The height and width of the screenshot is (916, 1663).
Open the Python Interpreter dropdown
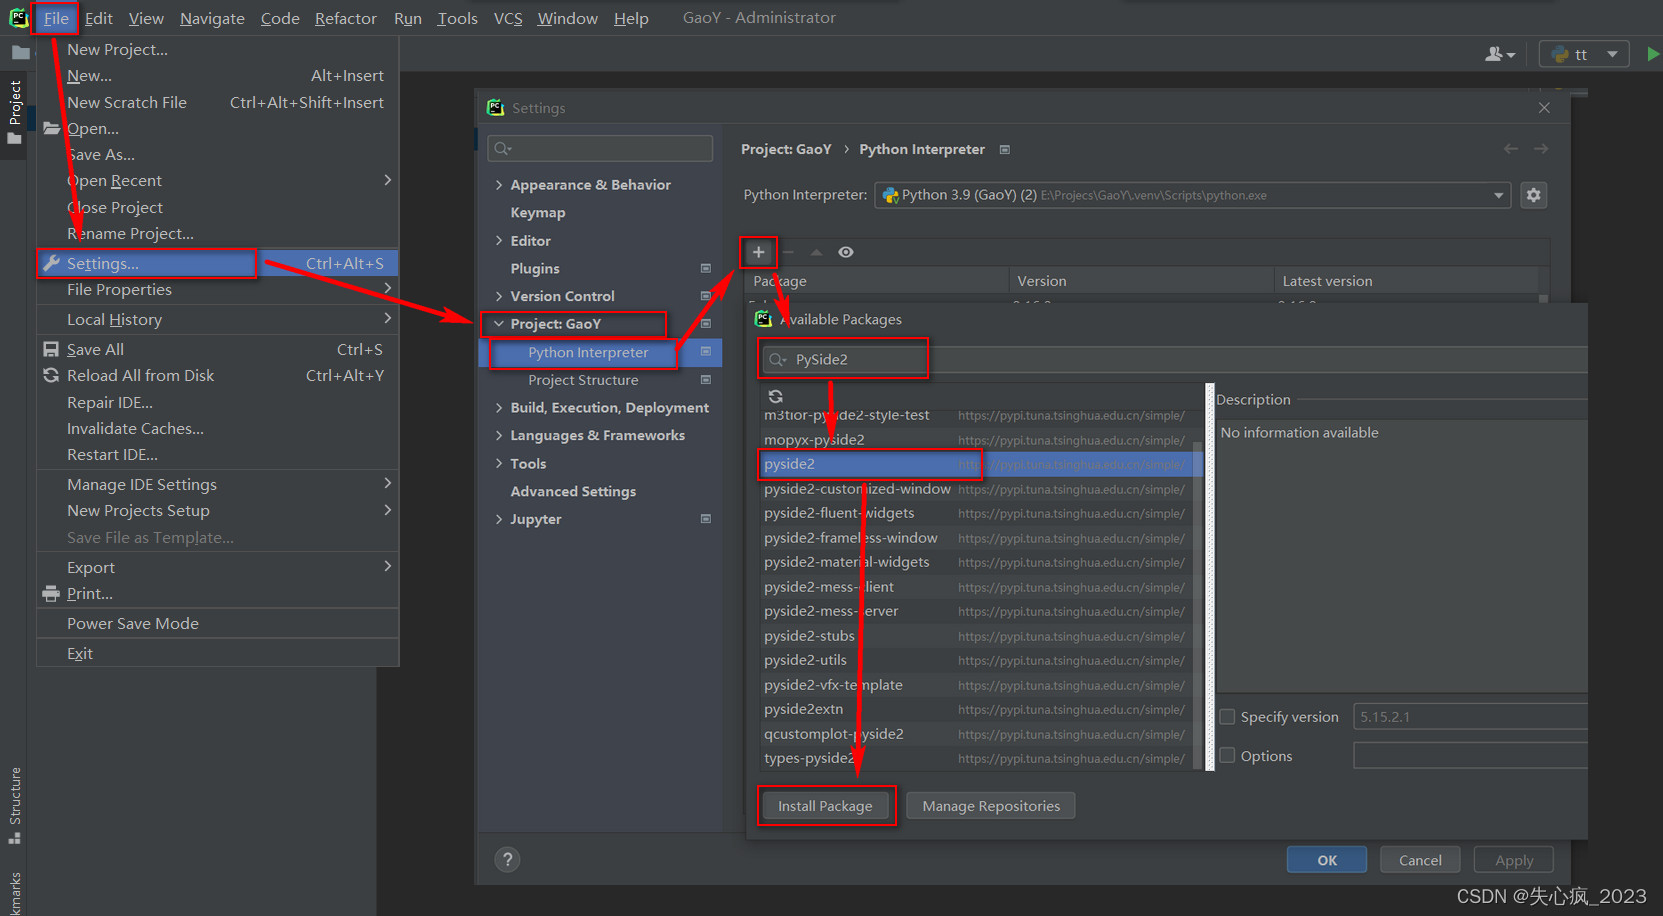pos(1192,195)
